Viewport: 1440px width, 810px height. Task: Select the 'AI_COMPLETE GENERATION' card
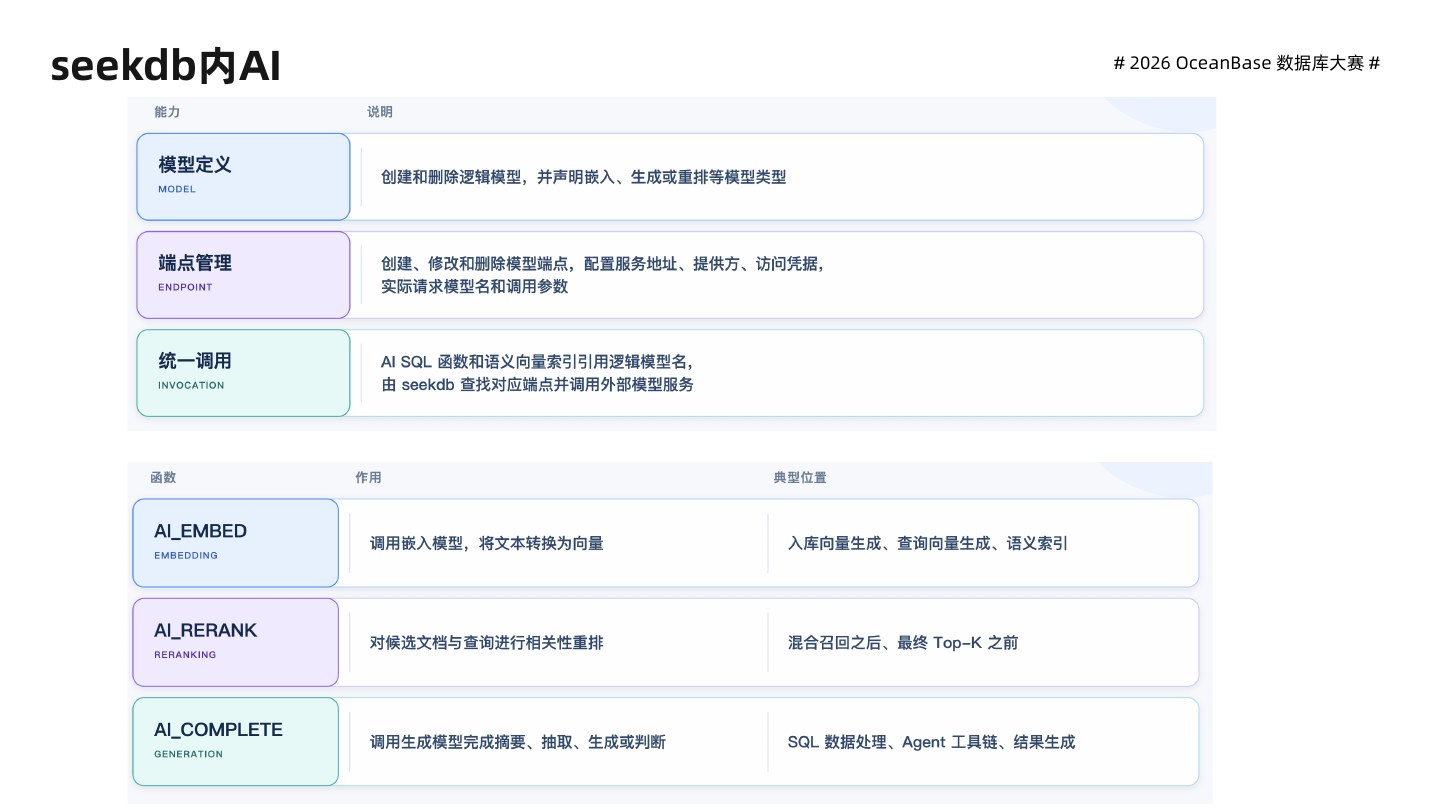pos(236,741)
